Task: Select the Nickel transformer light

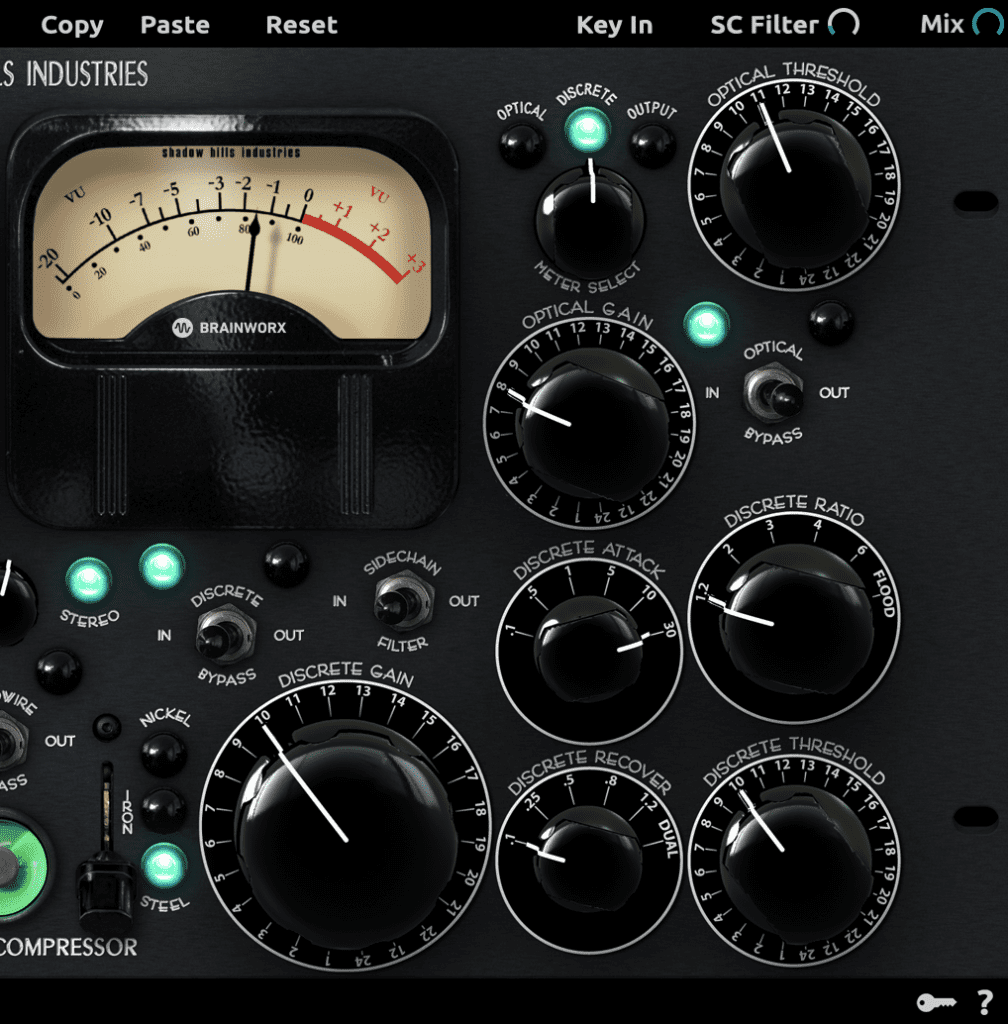Action: click(163, 754)
